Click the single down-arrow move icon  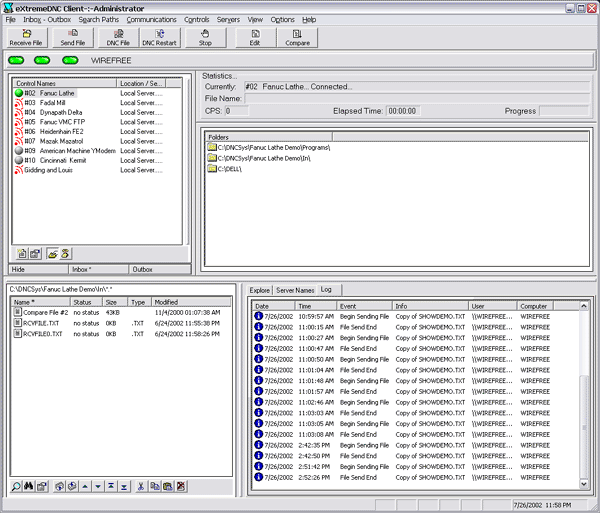pos(98,486)
